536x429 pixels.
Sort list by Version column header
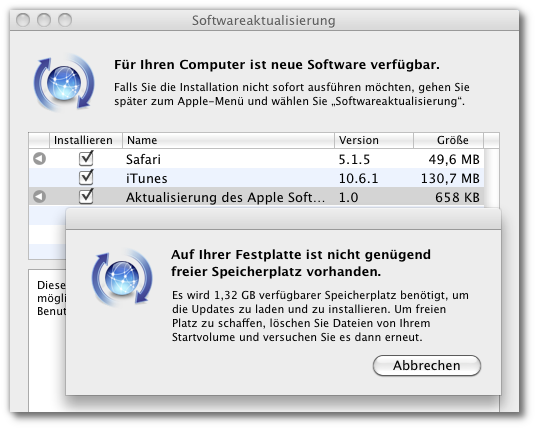click(x=374, y=140)
